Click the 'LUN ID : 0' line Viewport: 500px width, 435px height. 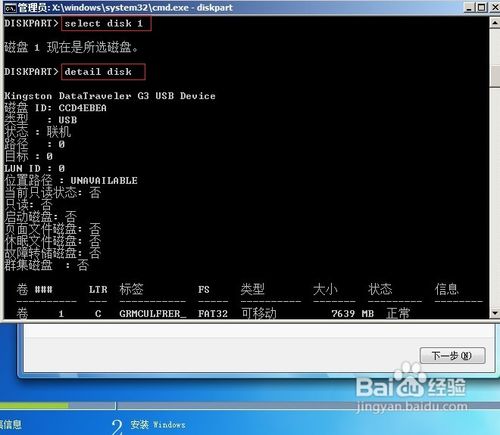[x=35, y=168]
